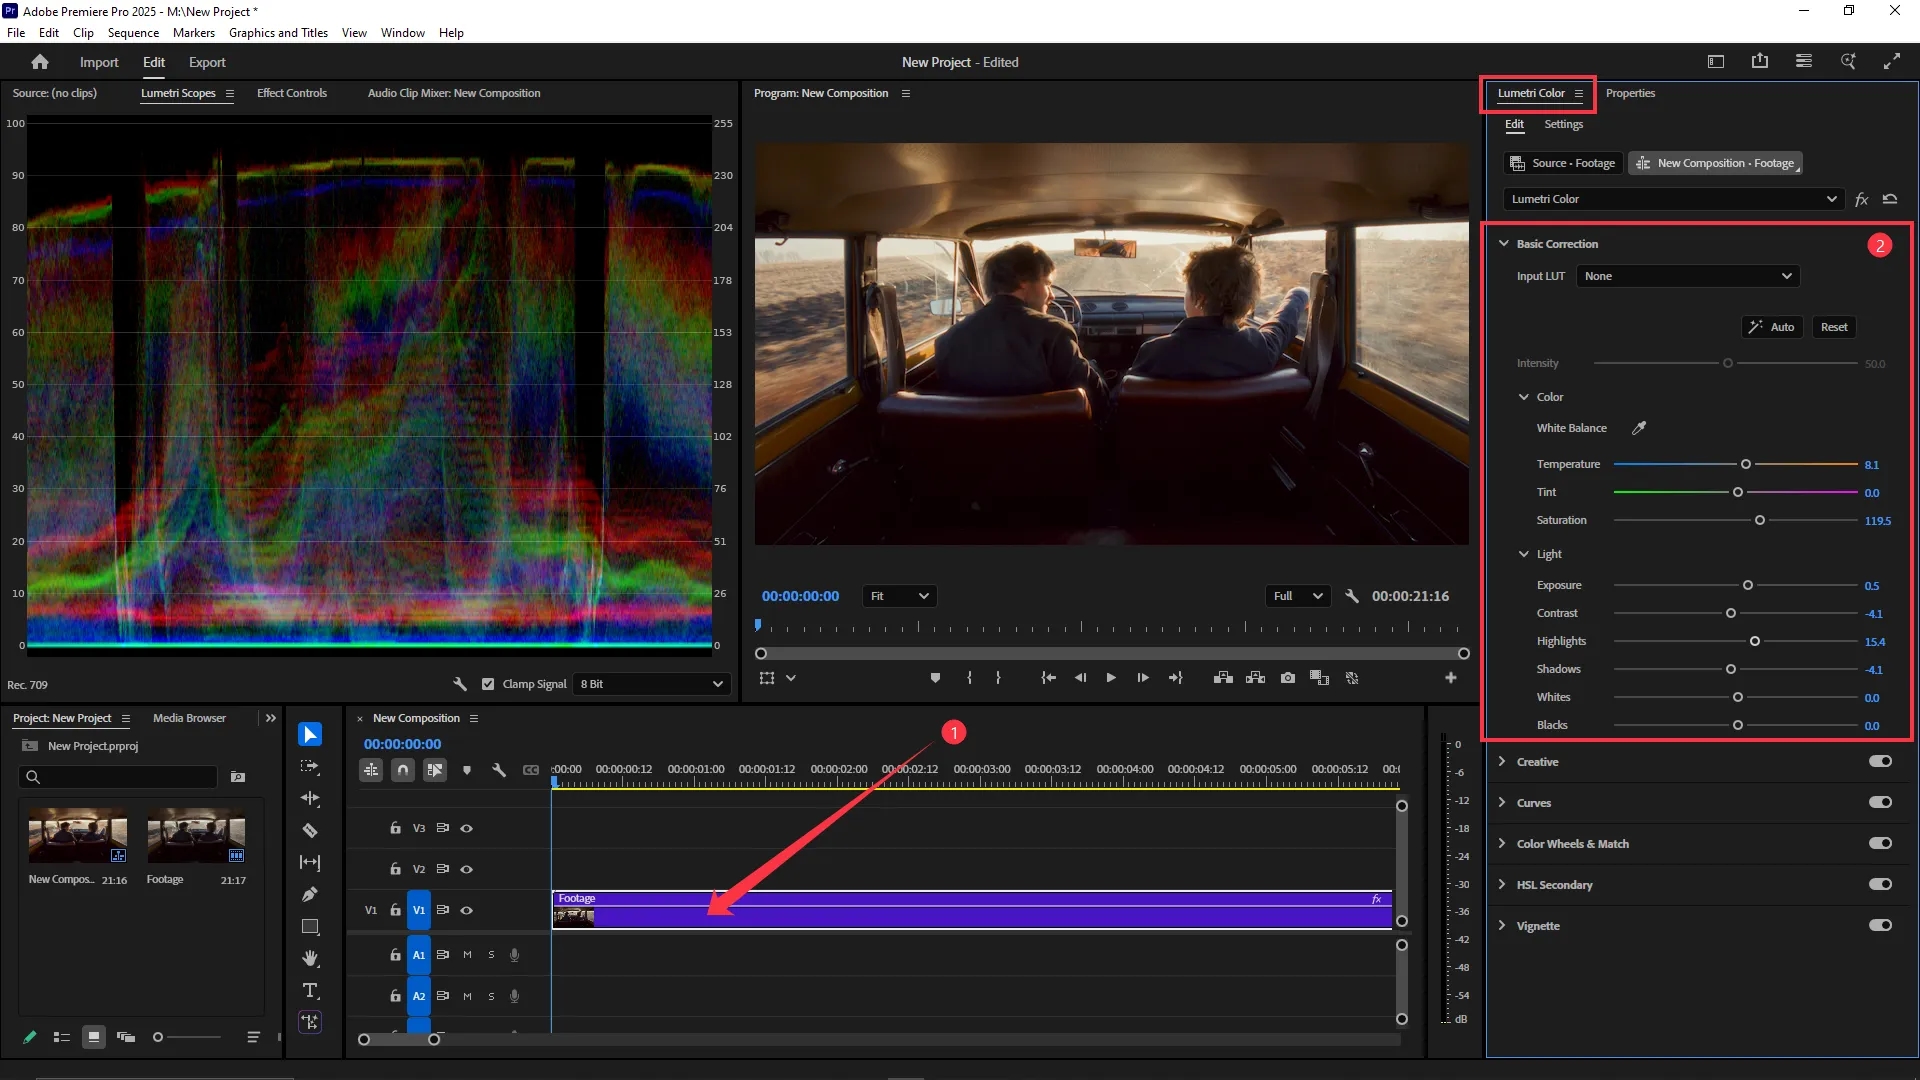This screenshot has width=1920, height=1080.
Task: Select the Ripple Edit tool
Action: pos(310,799)
